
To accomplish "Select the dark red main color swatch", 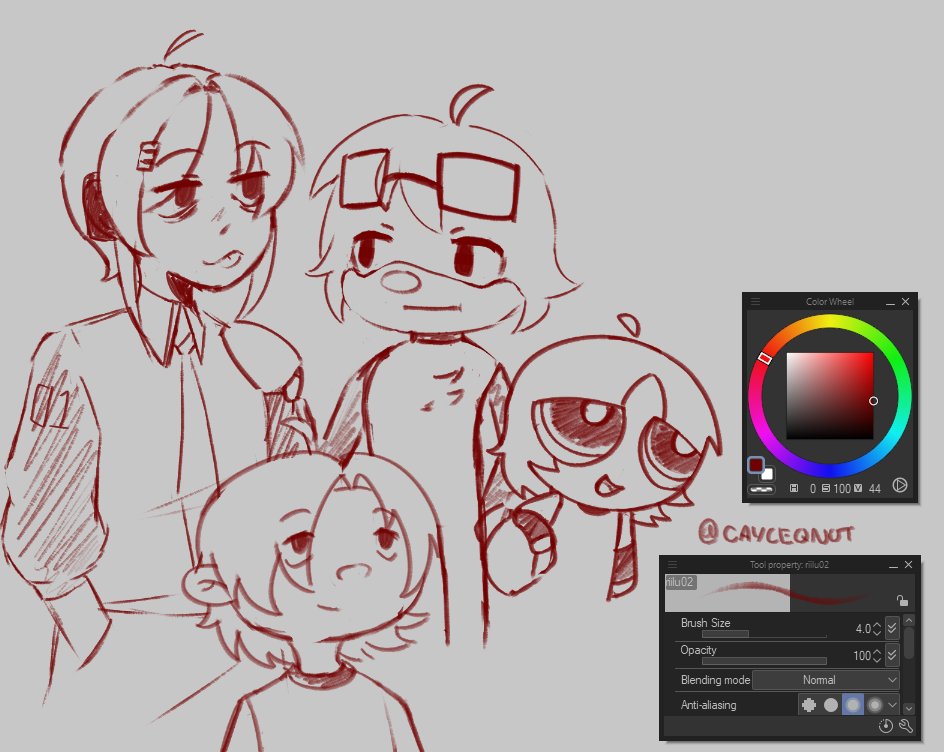I will point(756,465).
